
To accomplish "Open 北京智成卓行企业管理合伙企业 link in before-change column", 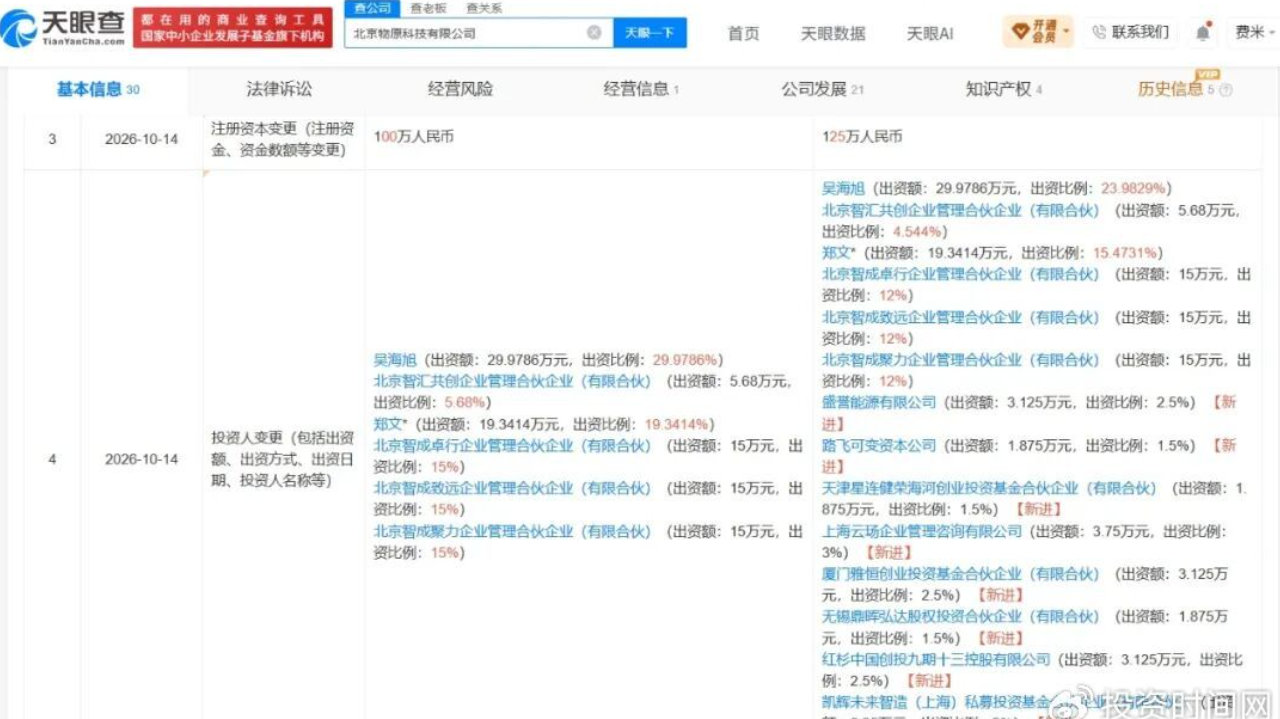I will (512, 445).
